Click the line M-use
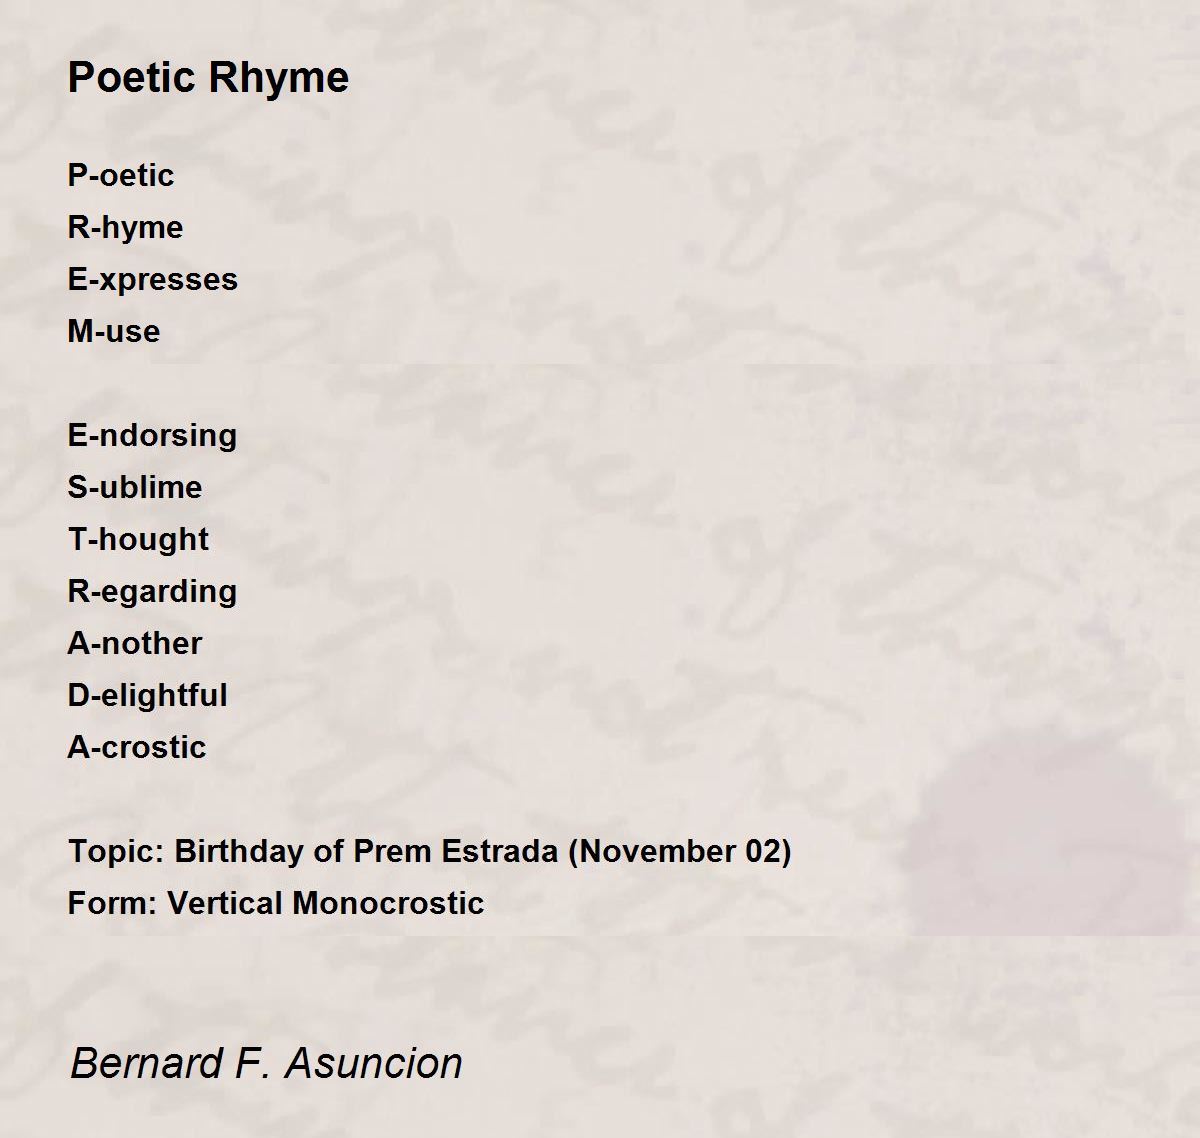This screenshot has height=1138, width=1200. point(113,331)
